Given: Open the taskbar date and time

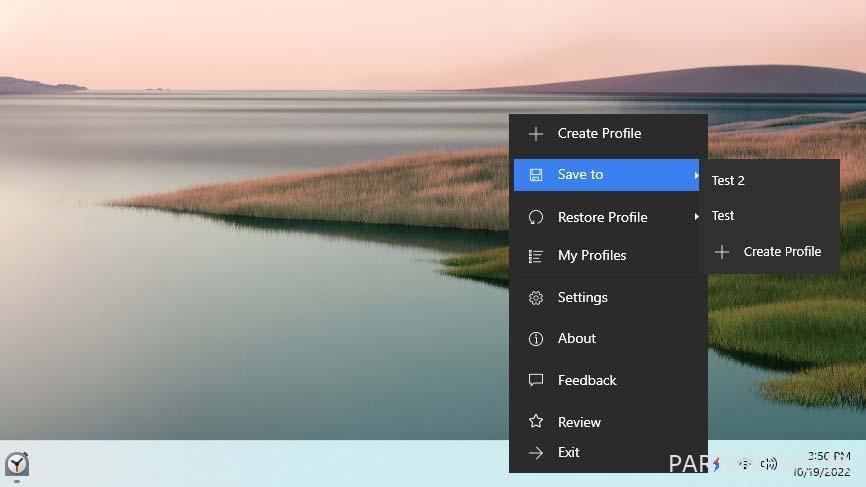Looking at the screenshot, I should coord(822,464).
